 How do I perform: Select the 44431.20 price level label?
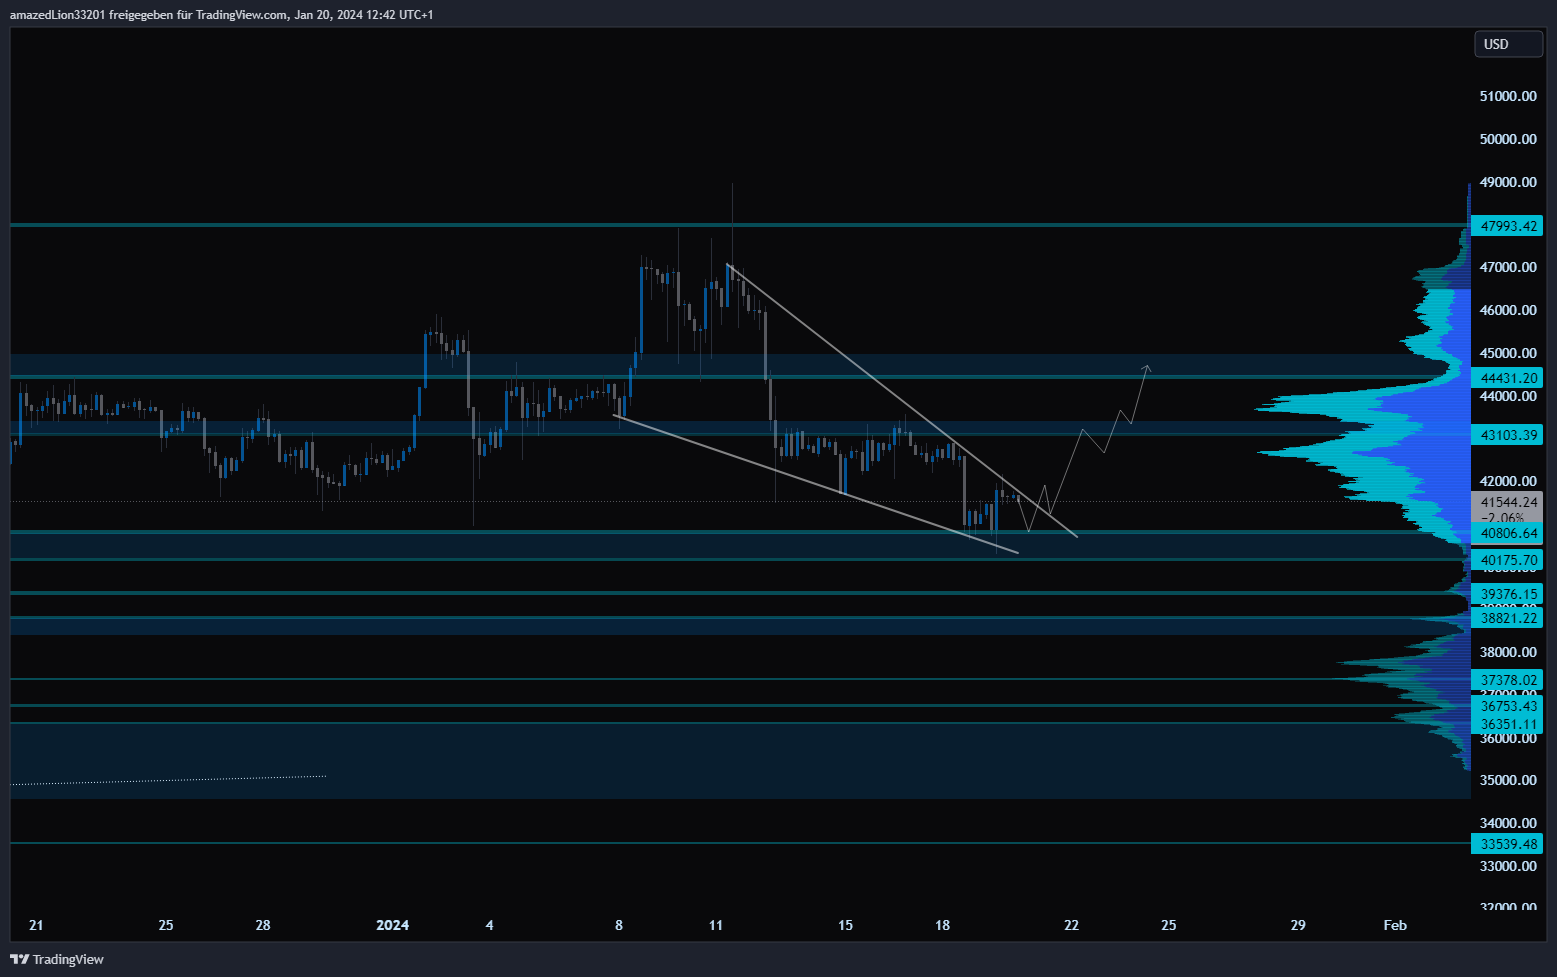(x=1508, y=378)
